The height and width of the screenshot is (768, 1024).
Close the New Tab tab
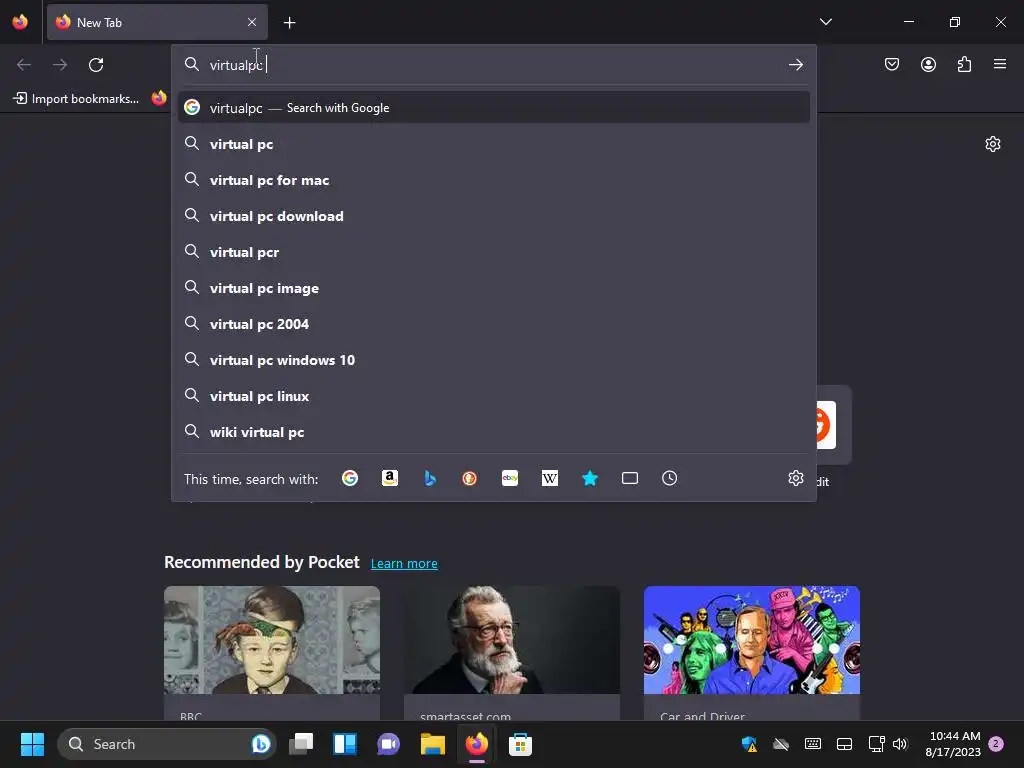pyautogui.click(x=252, y=22)
